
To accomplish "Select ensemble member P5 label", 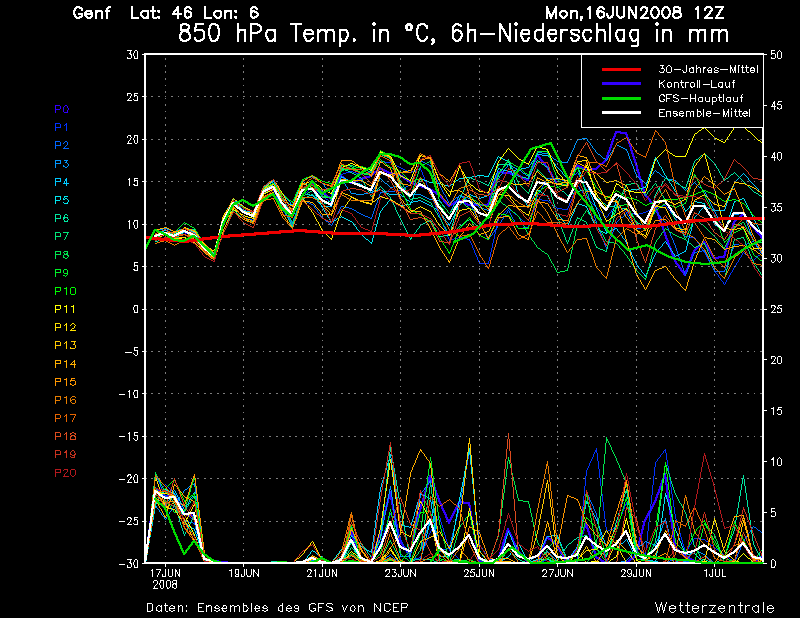I will click(x=61, y=200).
